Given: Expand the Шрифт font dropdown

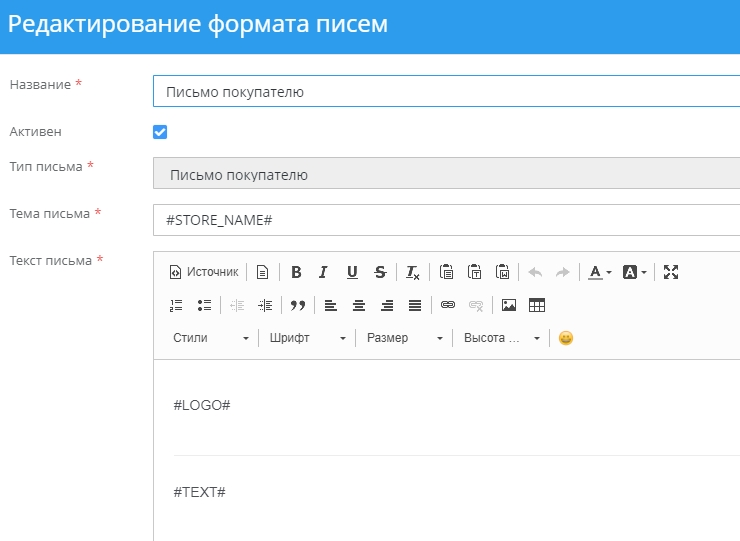Looking at the screenshot, I should (307, 338).
